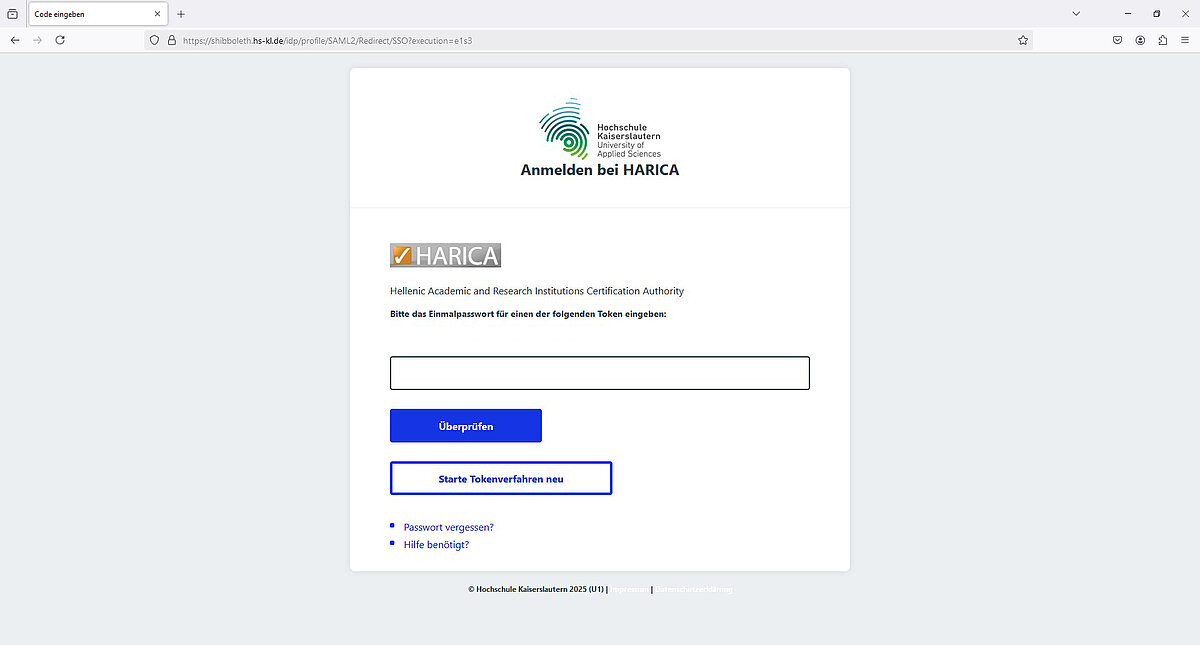Click the "© Hochschule Kaiserslautern 2025 (U1)" text
1200x645 pixels.
click(536, 590)
